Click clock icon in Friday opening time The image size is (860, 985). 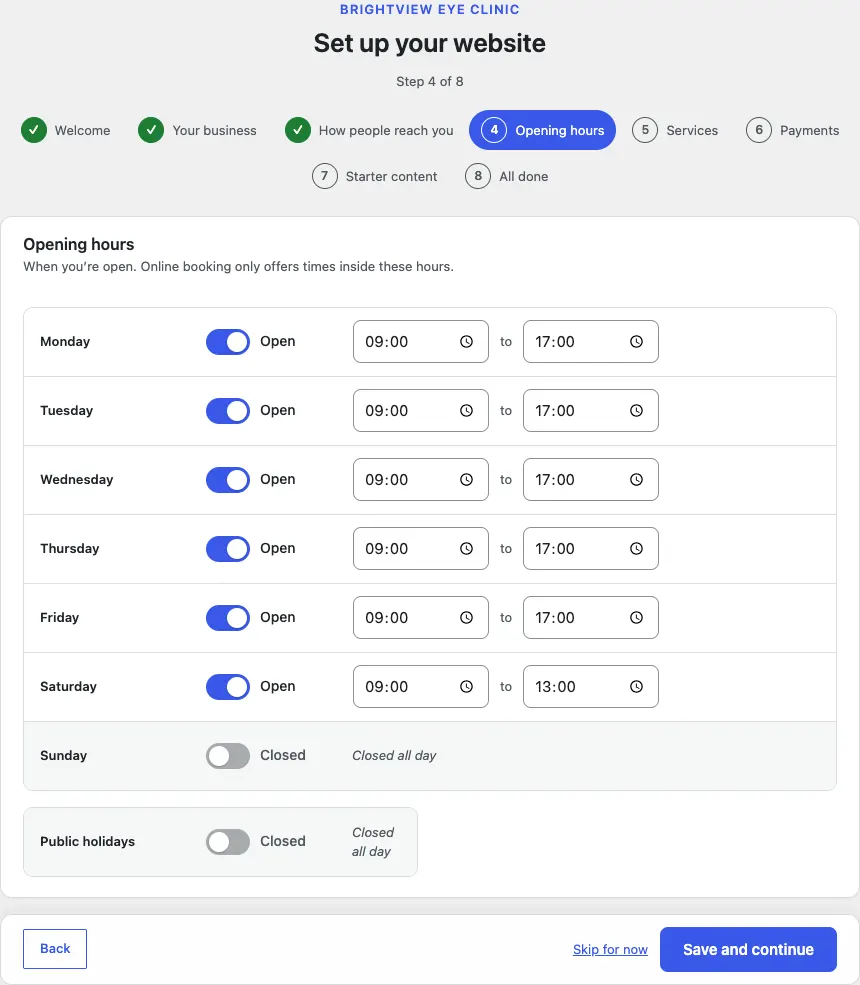(x=466, y=618)
